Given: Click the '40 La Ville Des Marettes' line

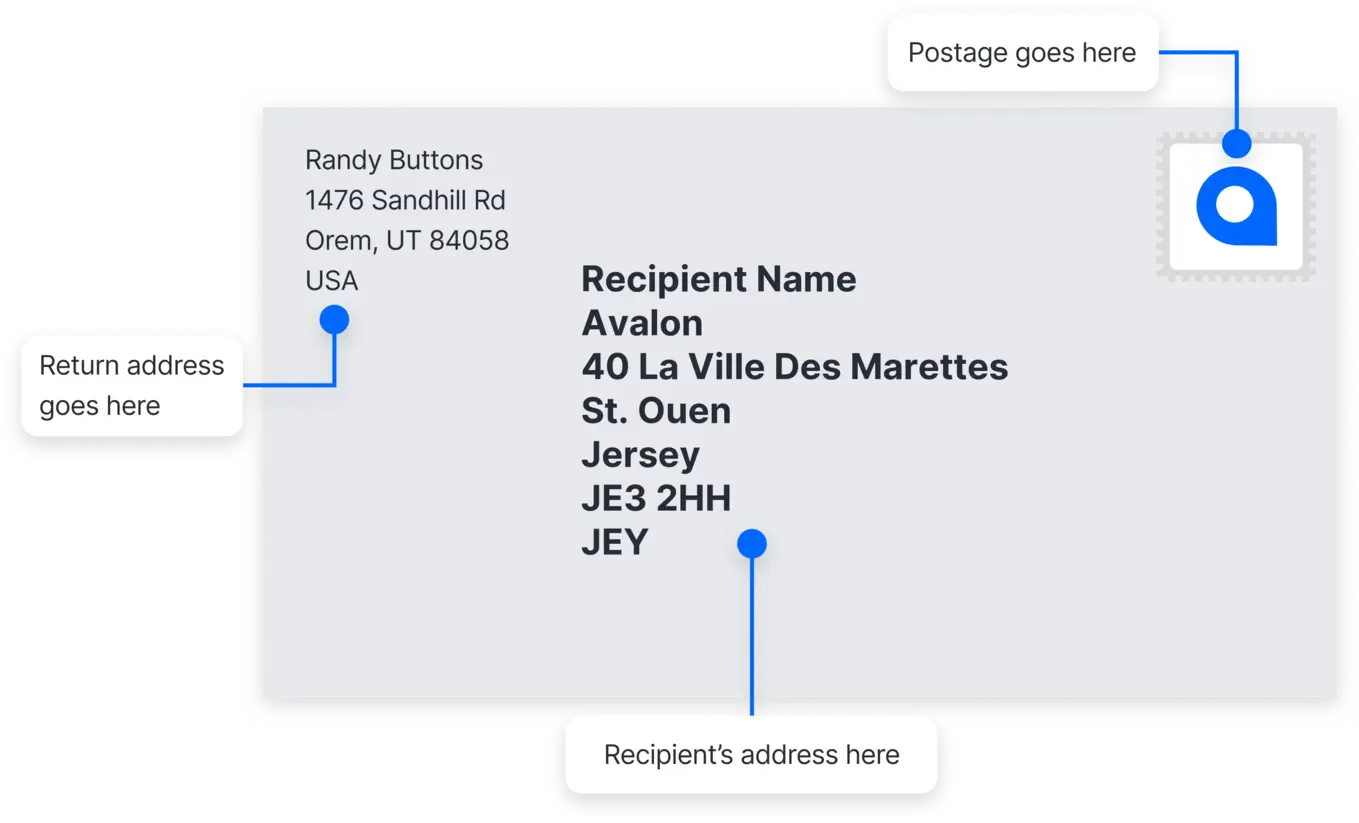Looking at the screenshot, I should tap(795, 367).
